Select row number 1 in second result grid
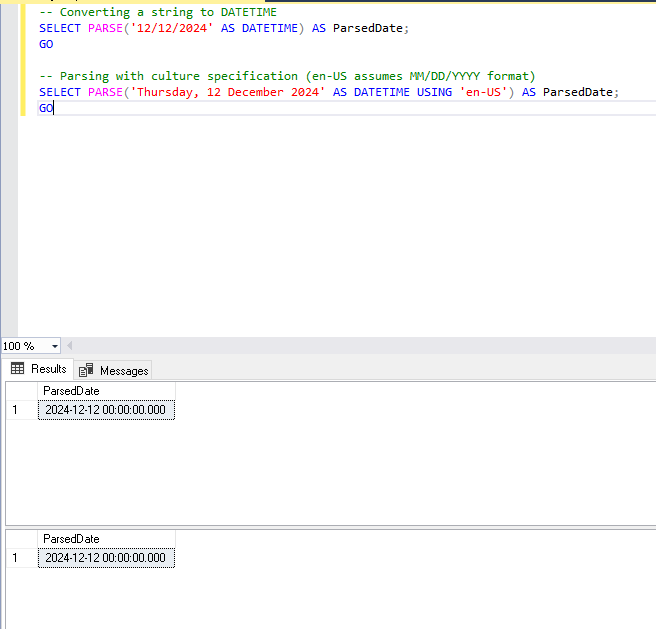The width and height of the screenshot is (656, 629). click(22, 558)
